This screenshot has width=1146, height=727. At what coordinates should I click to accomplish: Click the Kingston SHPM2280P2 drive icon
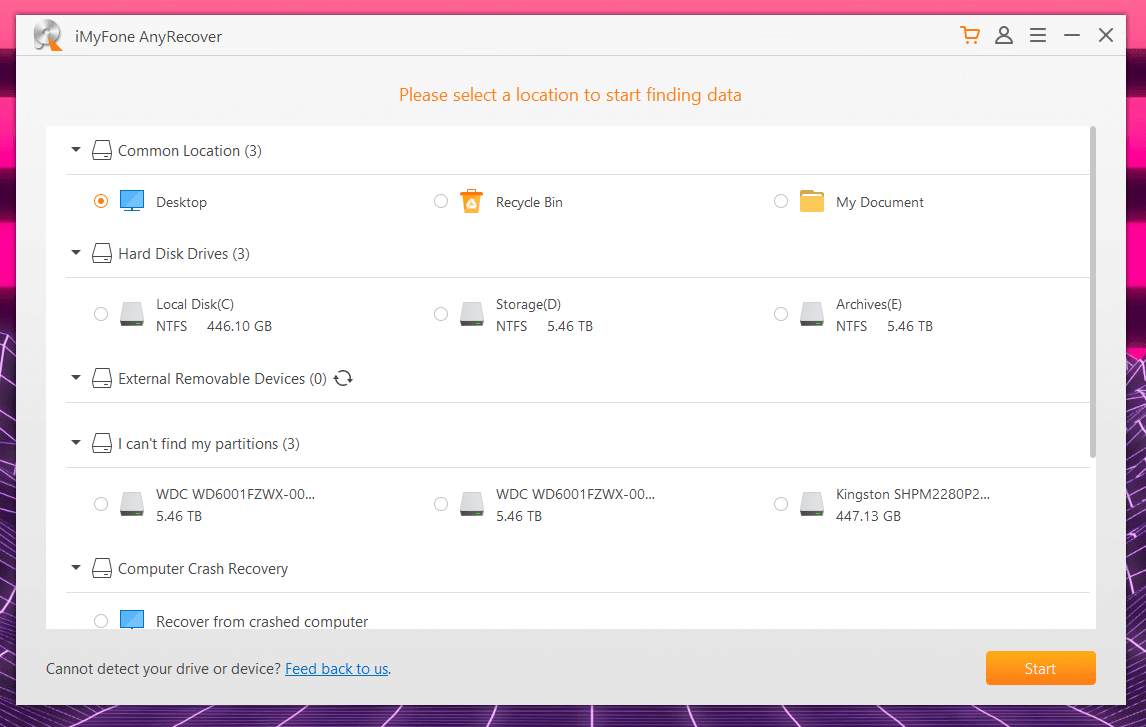(x=811, y=504)
